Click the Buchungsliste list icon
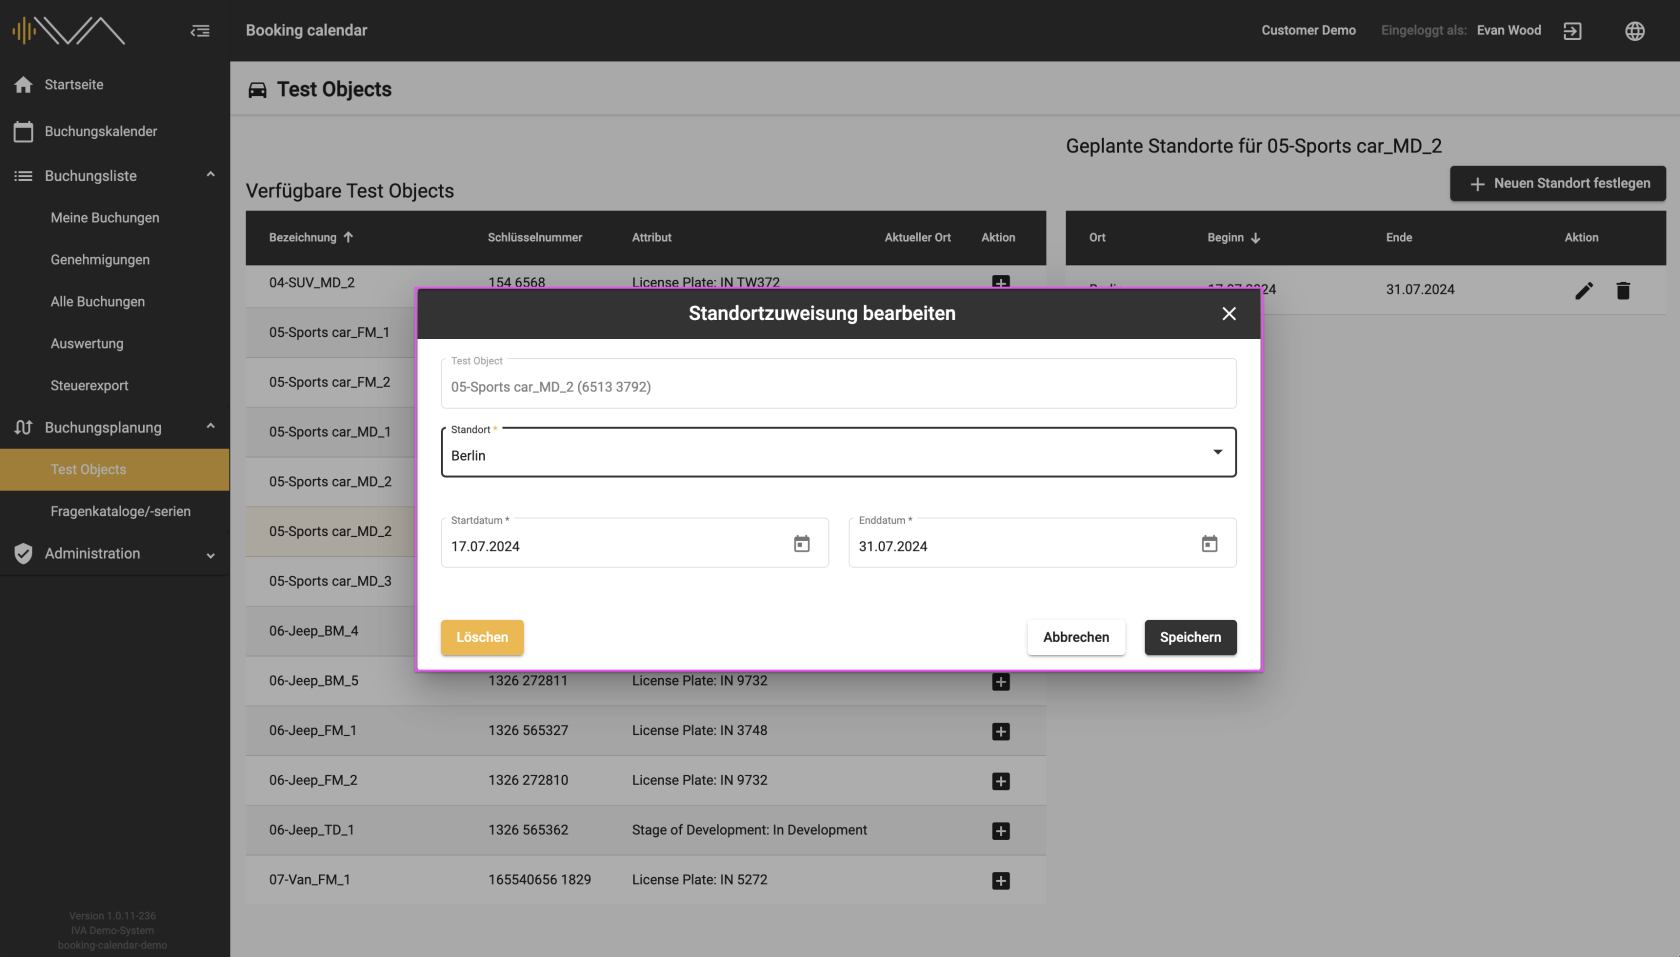This screenshot has height=957, width=1680. tap(24, 176)
